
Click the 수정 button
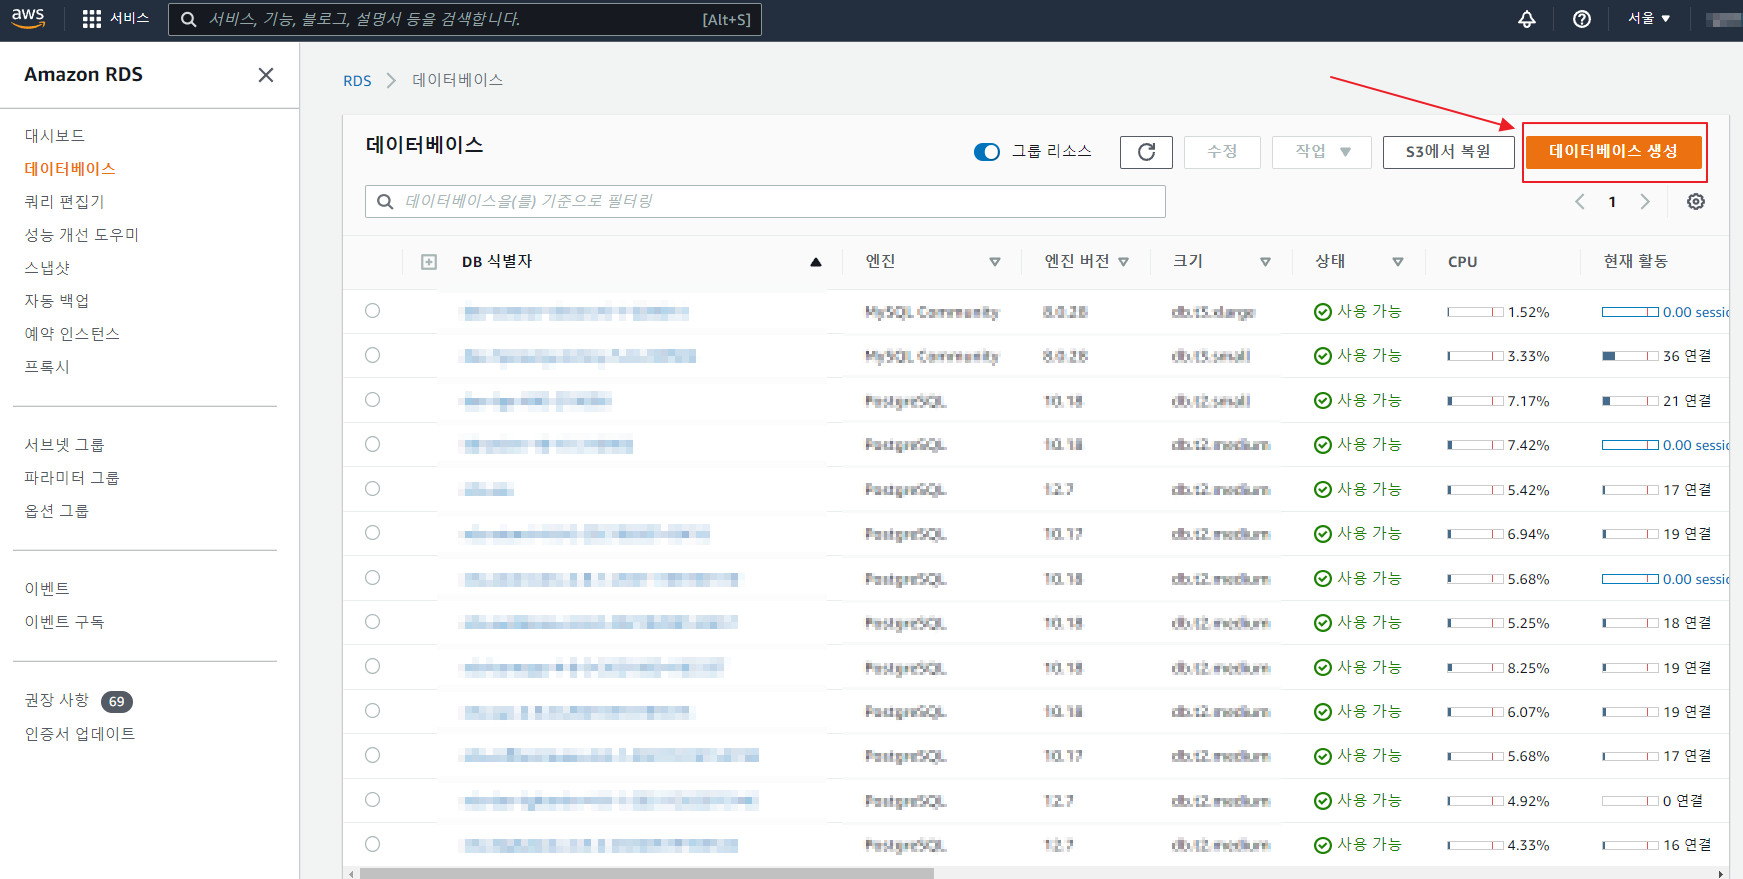(x=1222, y=152)
